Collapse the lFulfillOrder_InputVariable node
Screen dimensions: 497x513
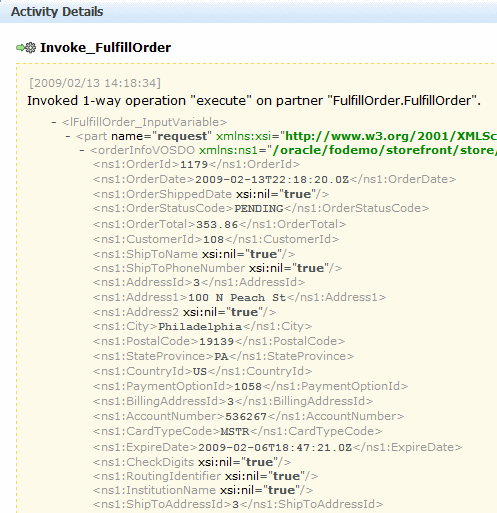pos(54,123)
